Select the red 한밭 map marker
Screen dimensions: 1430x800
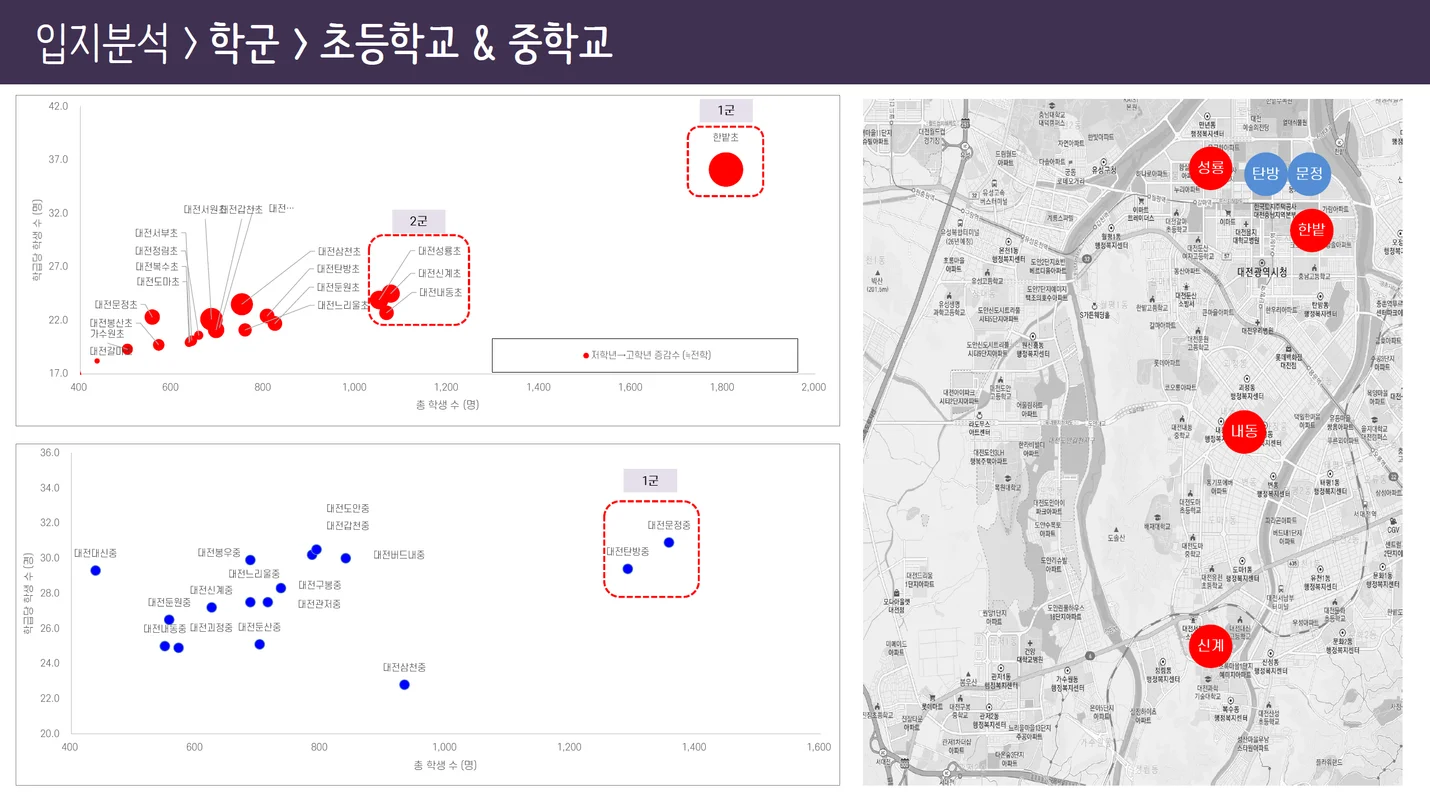pyautogui.click(x=1311, y=229)
